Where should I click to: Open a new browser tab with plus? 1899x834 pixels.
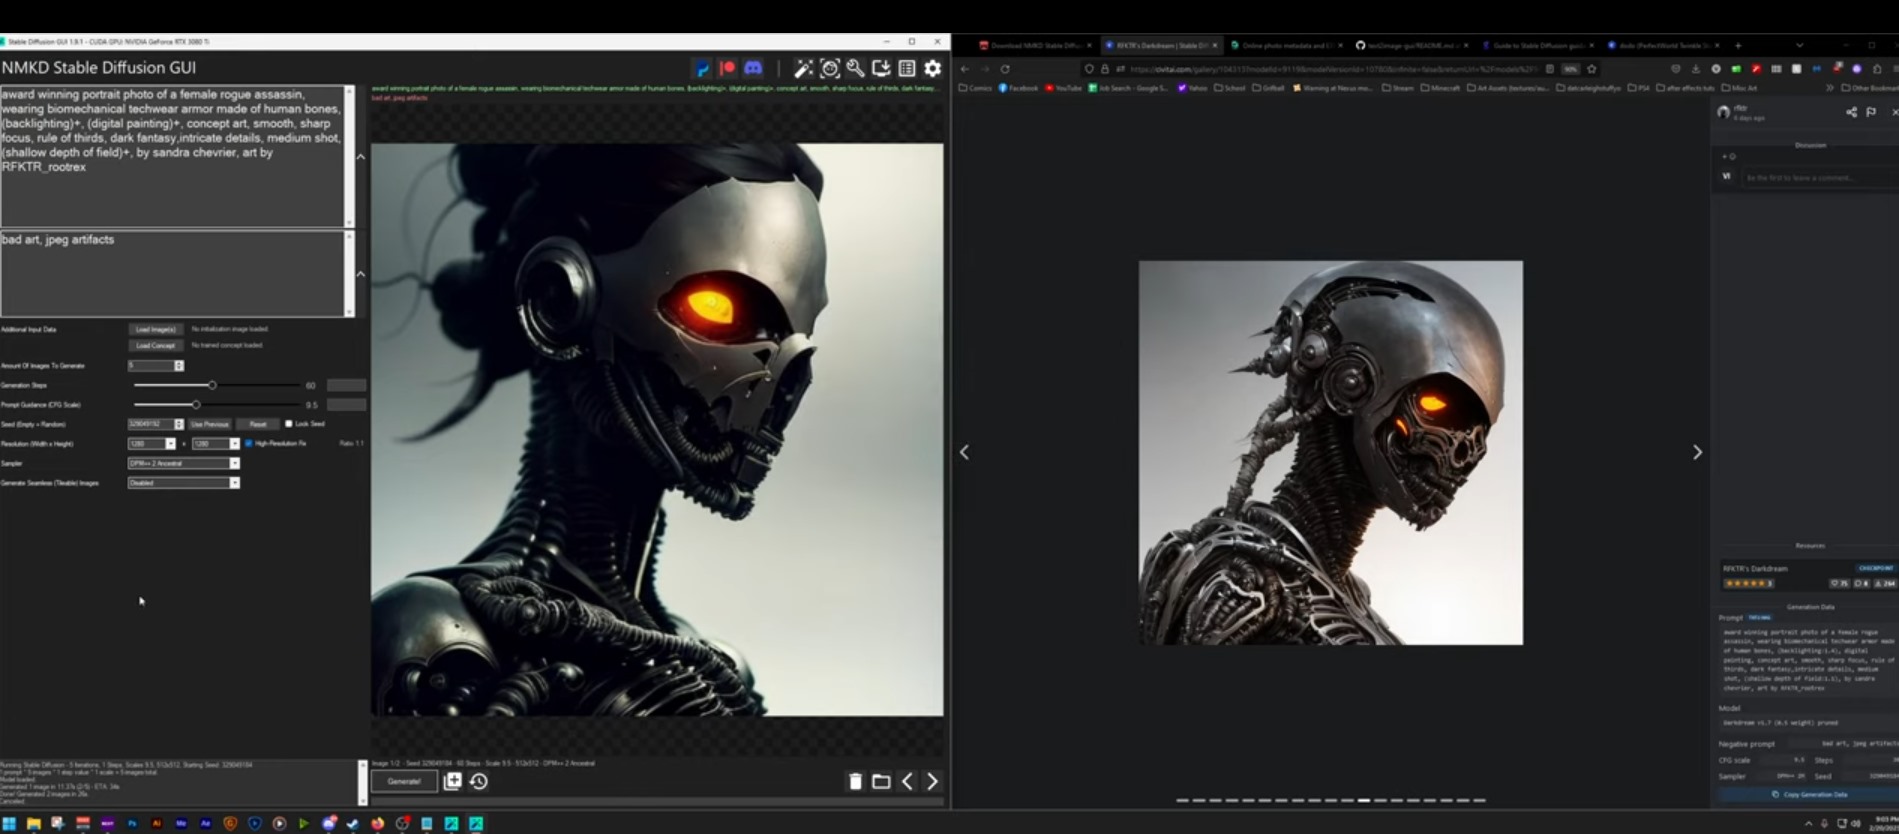pos(1738,45)
